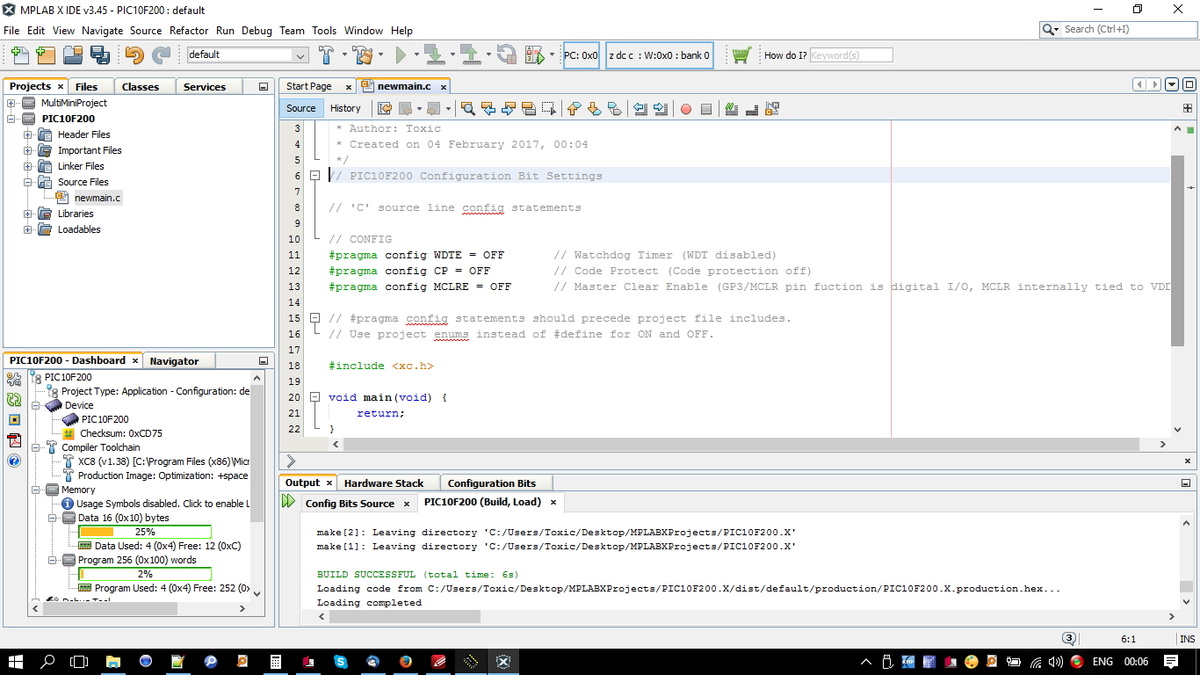Click the Comment code icon
This screenshot has height=675, width=1200.
[731, 108]
